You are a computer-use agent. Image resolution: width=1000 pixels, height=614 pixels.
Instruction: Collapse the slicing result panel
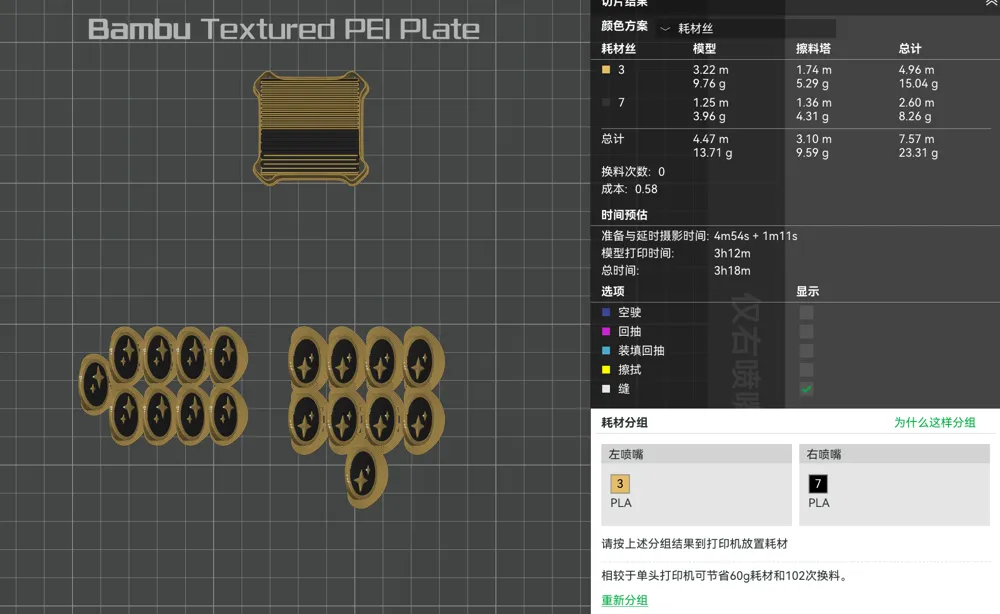coord(991,4)
